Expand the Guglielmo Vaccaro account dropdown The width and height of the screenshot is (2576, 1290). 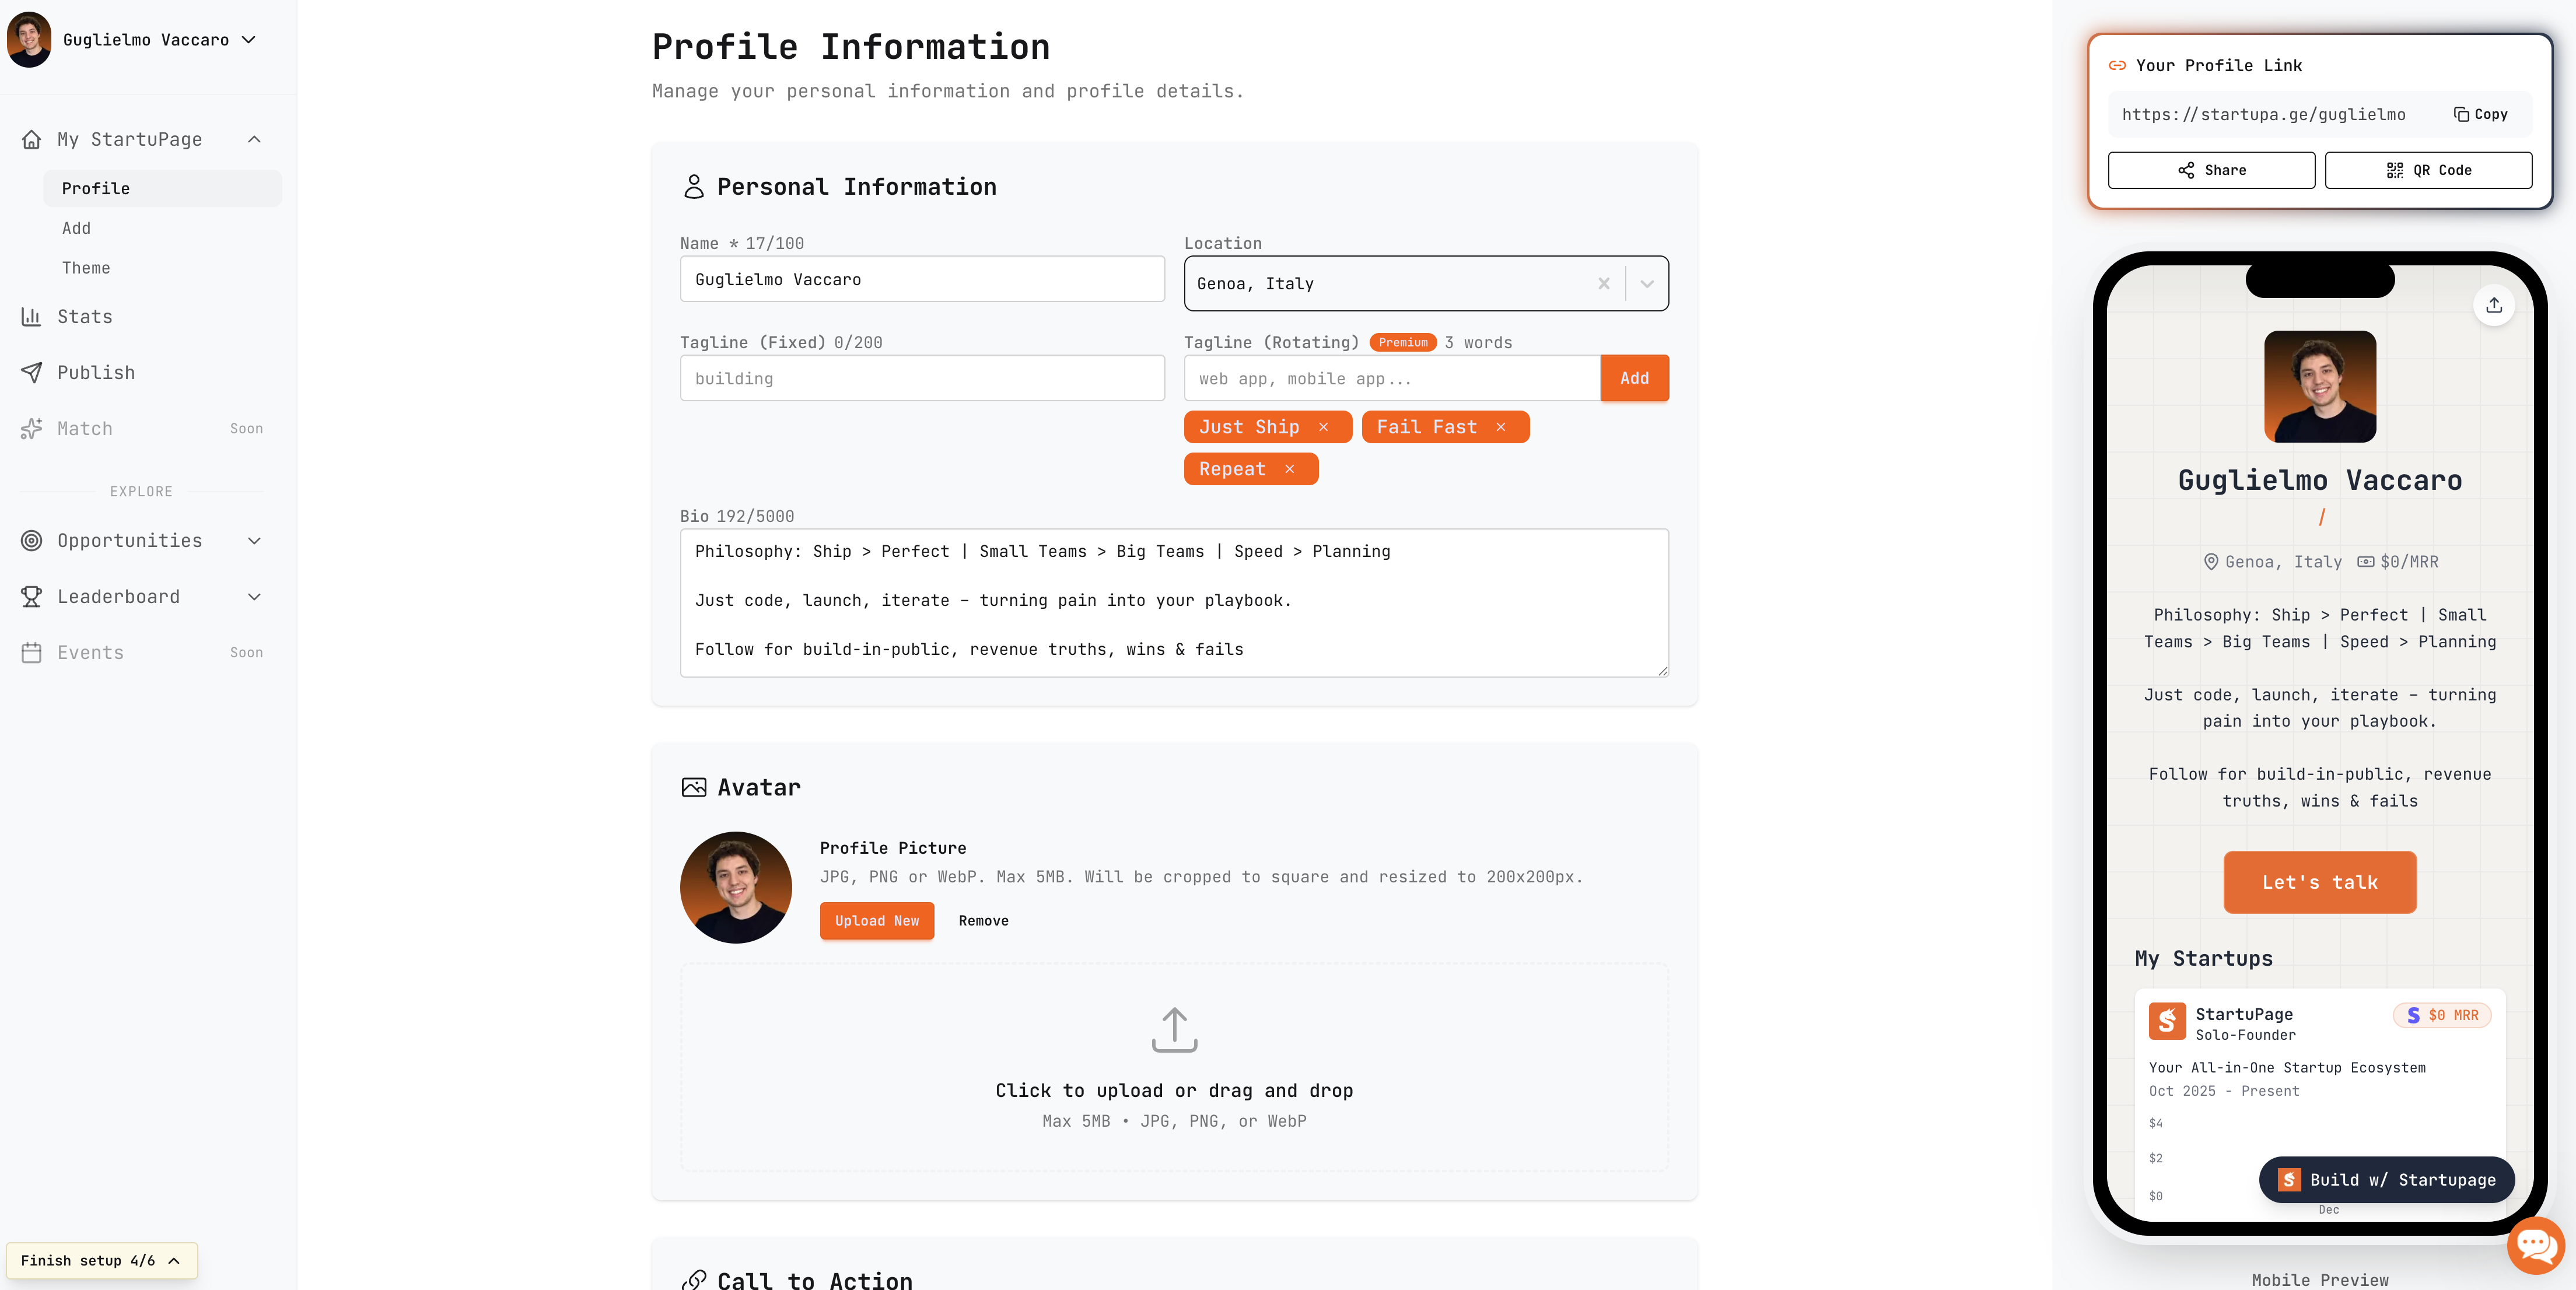(249, 39)
